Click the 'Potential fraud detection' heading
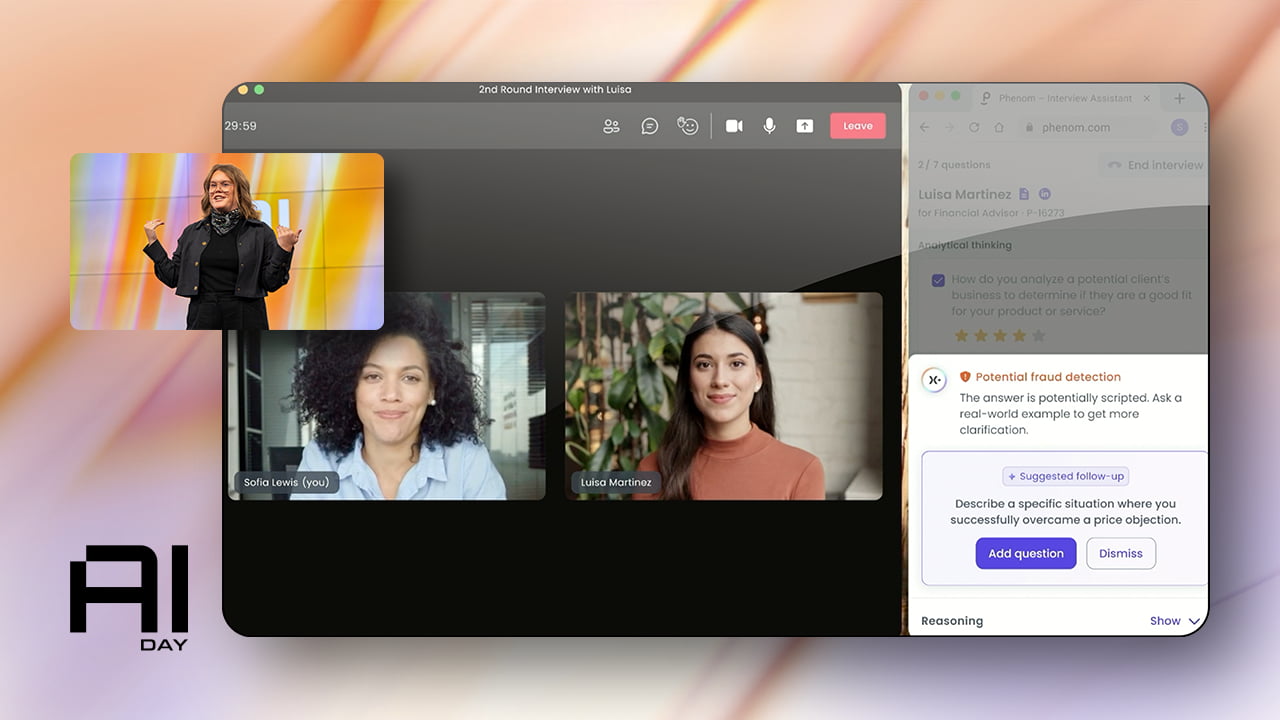The width and height of the screenshot is (1280, 720). click(x=1048, y=377)
